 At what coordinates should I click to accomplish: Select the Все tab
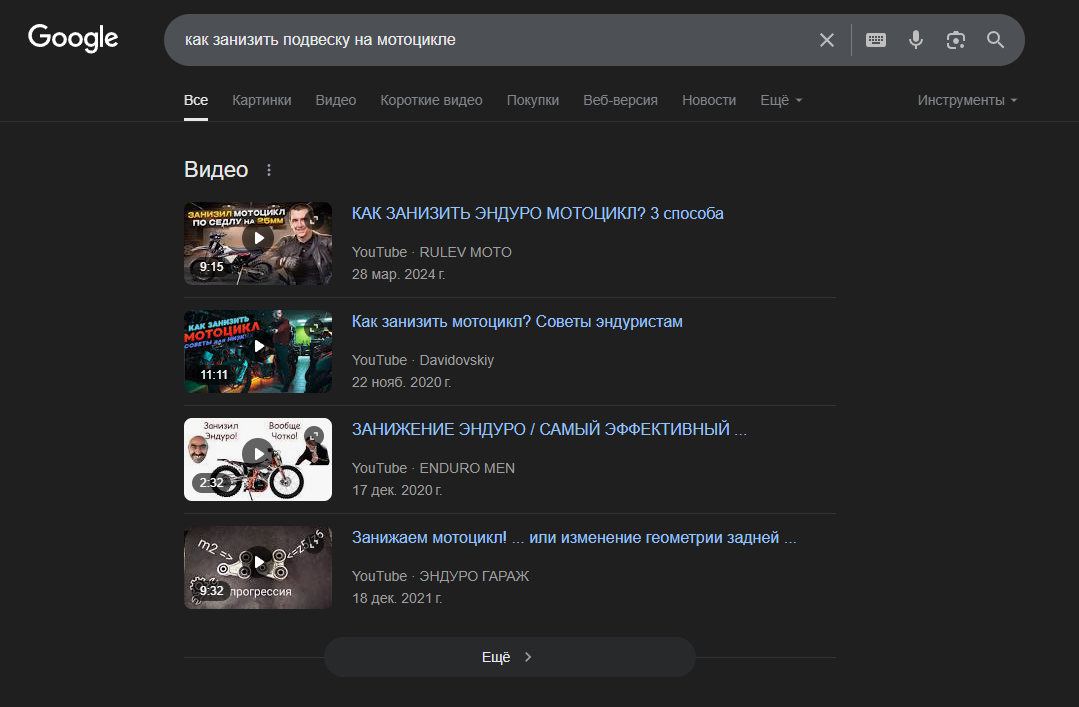[196, 101]
